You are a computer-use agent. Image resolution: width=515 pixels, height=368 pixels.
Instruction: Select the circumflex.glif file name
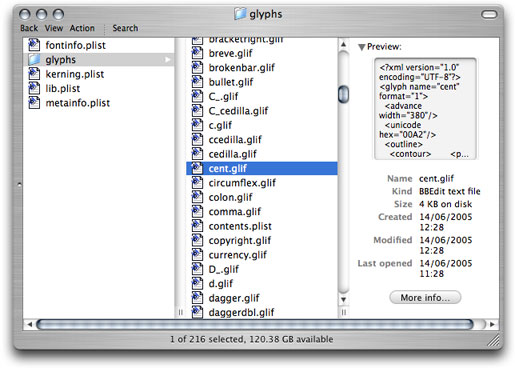[242, 183]
